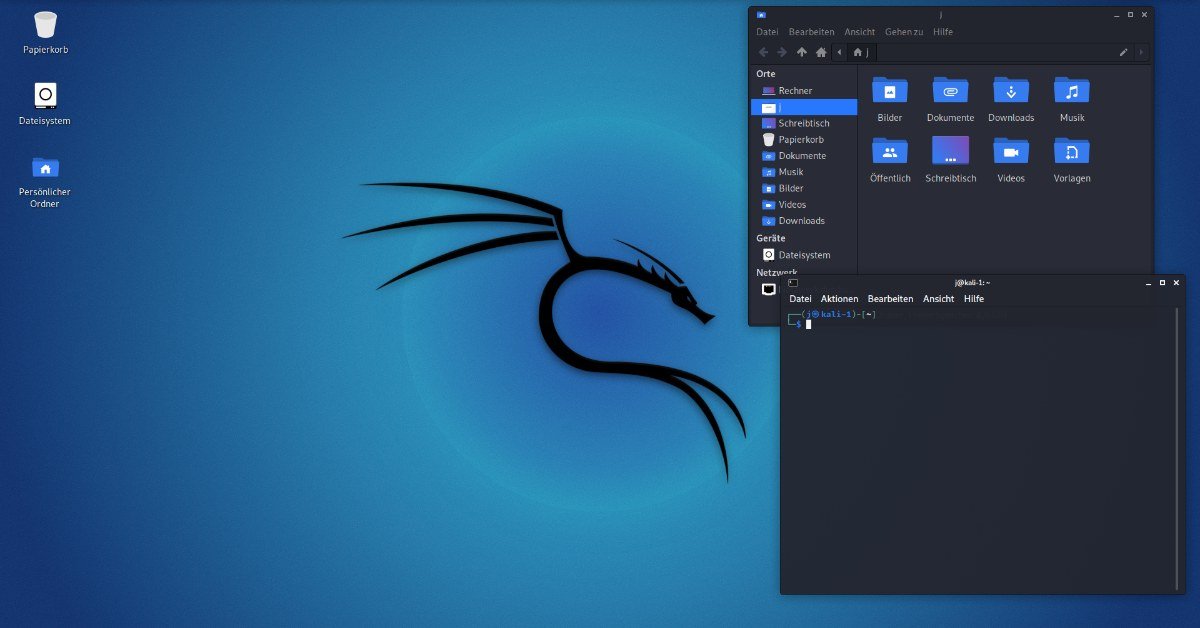Open the Papierkorb desktop icon
The height and width of the screenshot is (628, 1200).
pos(45,32)
